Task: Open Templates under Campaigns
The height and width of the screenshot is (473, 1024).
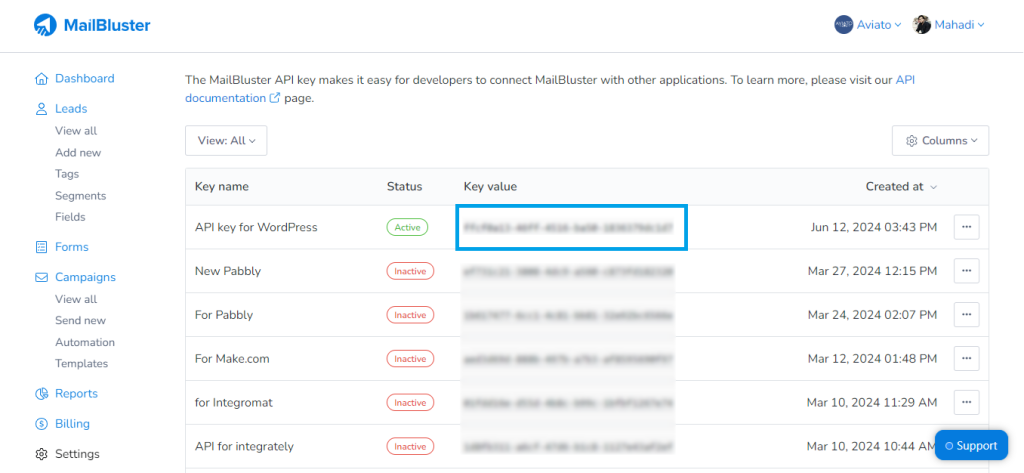Action: click(82, 364)
